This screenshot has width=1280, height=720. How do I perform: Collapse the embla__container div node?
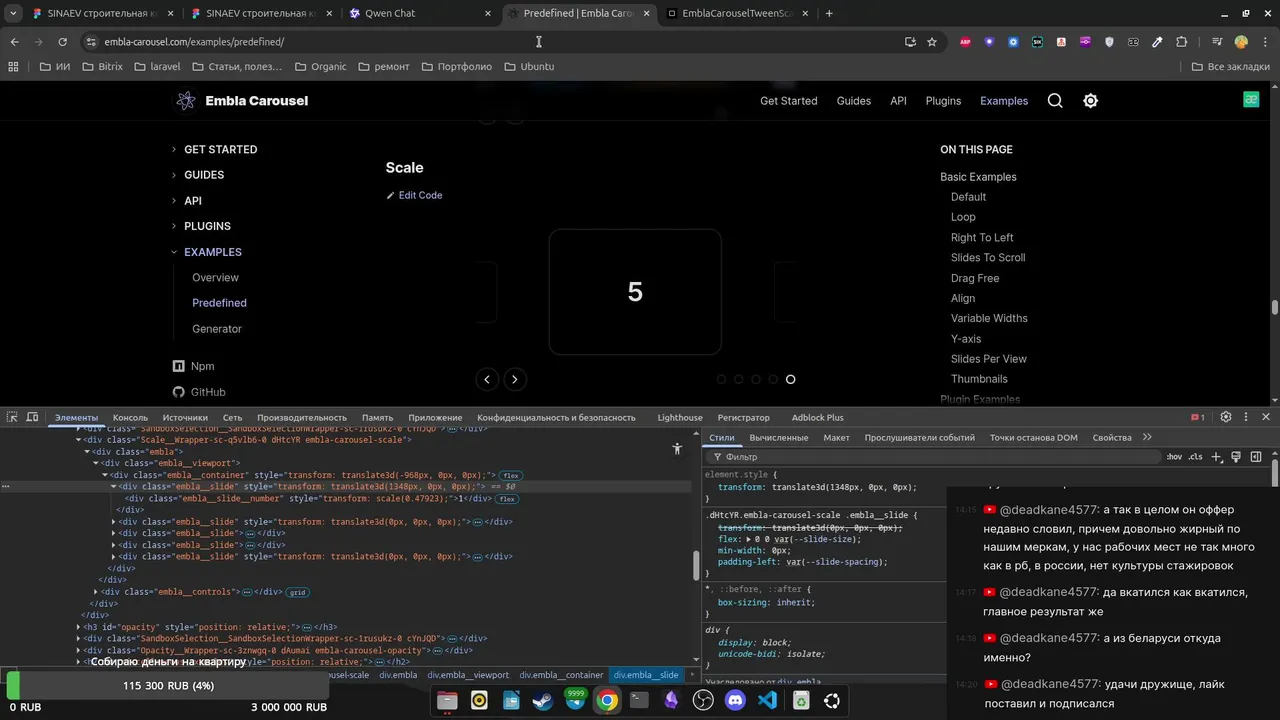105,475
